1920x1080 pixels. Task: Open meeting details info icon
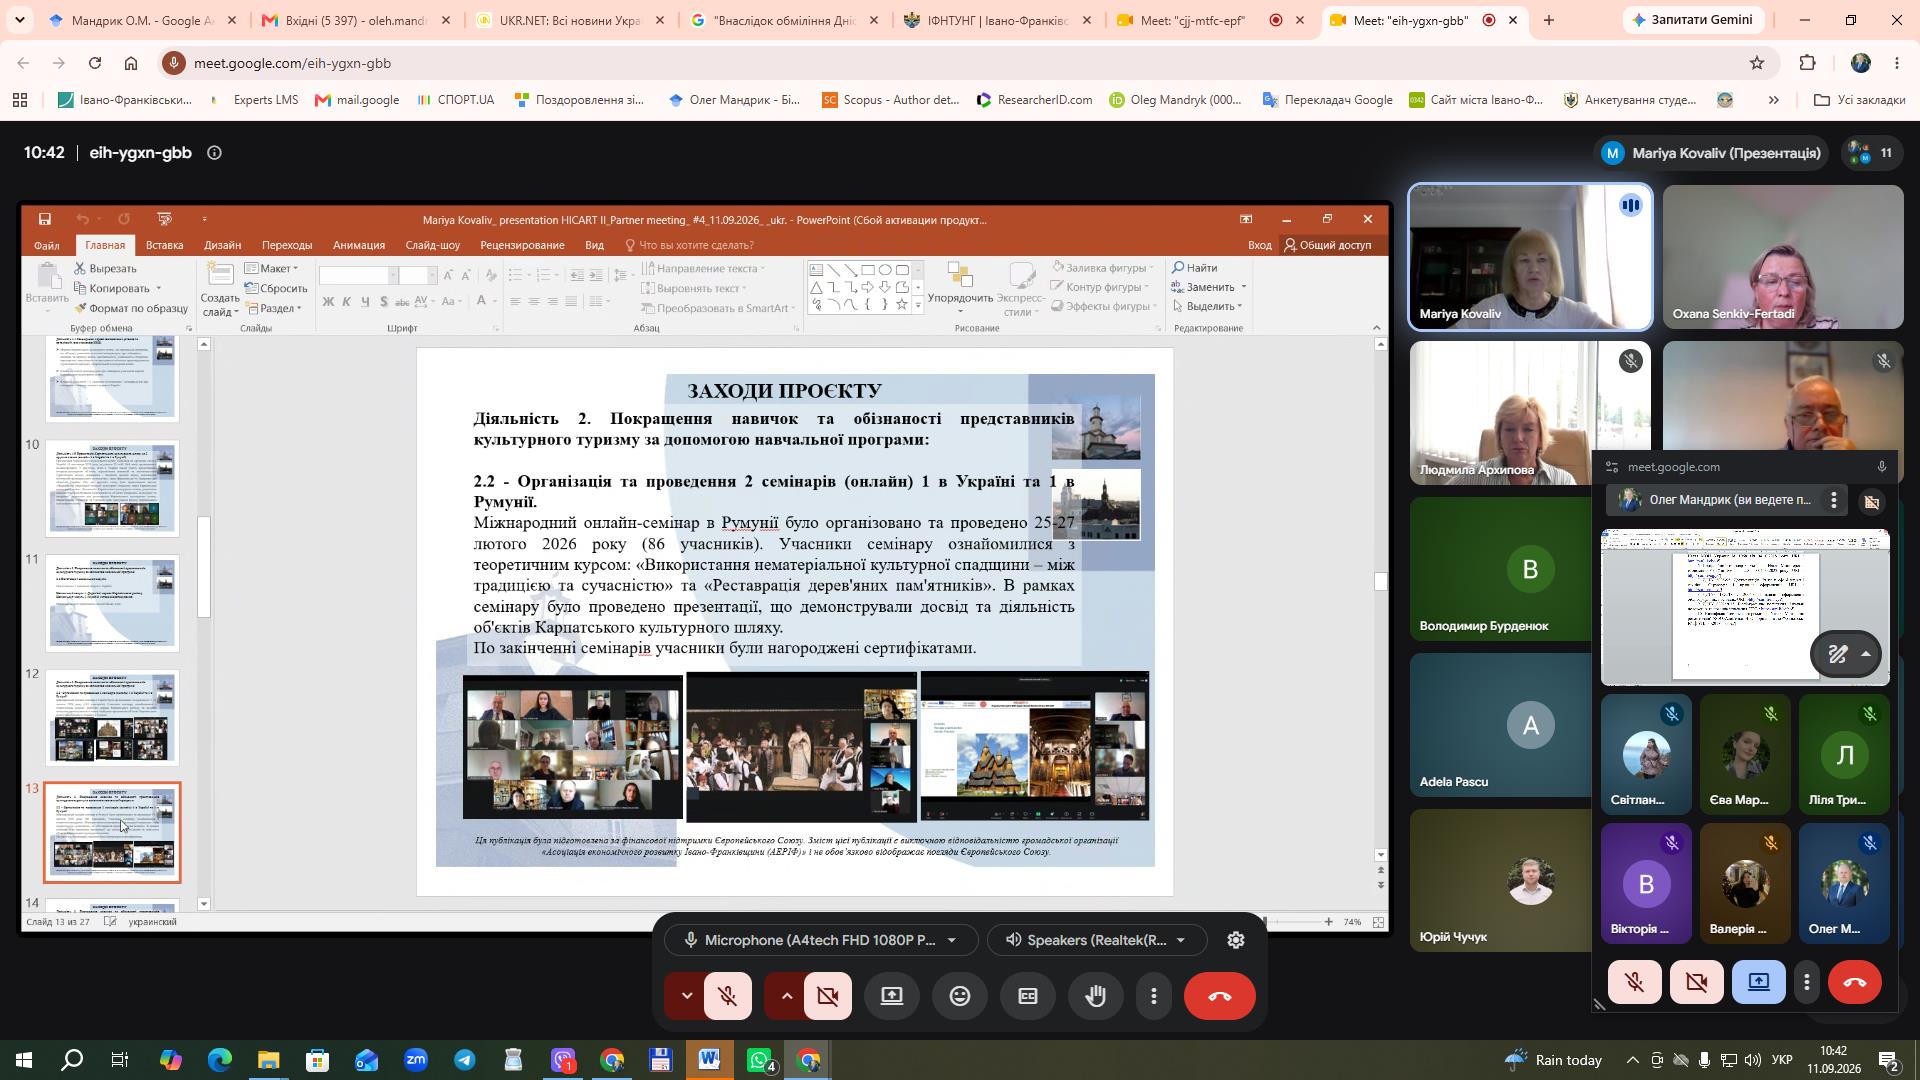pos(214,153)
